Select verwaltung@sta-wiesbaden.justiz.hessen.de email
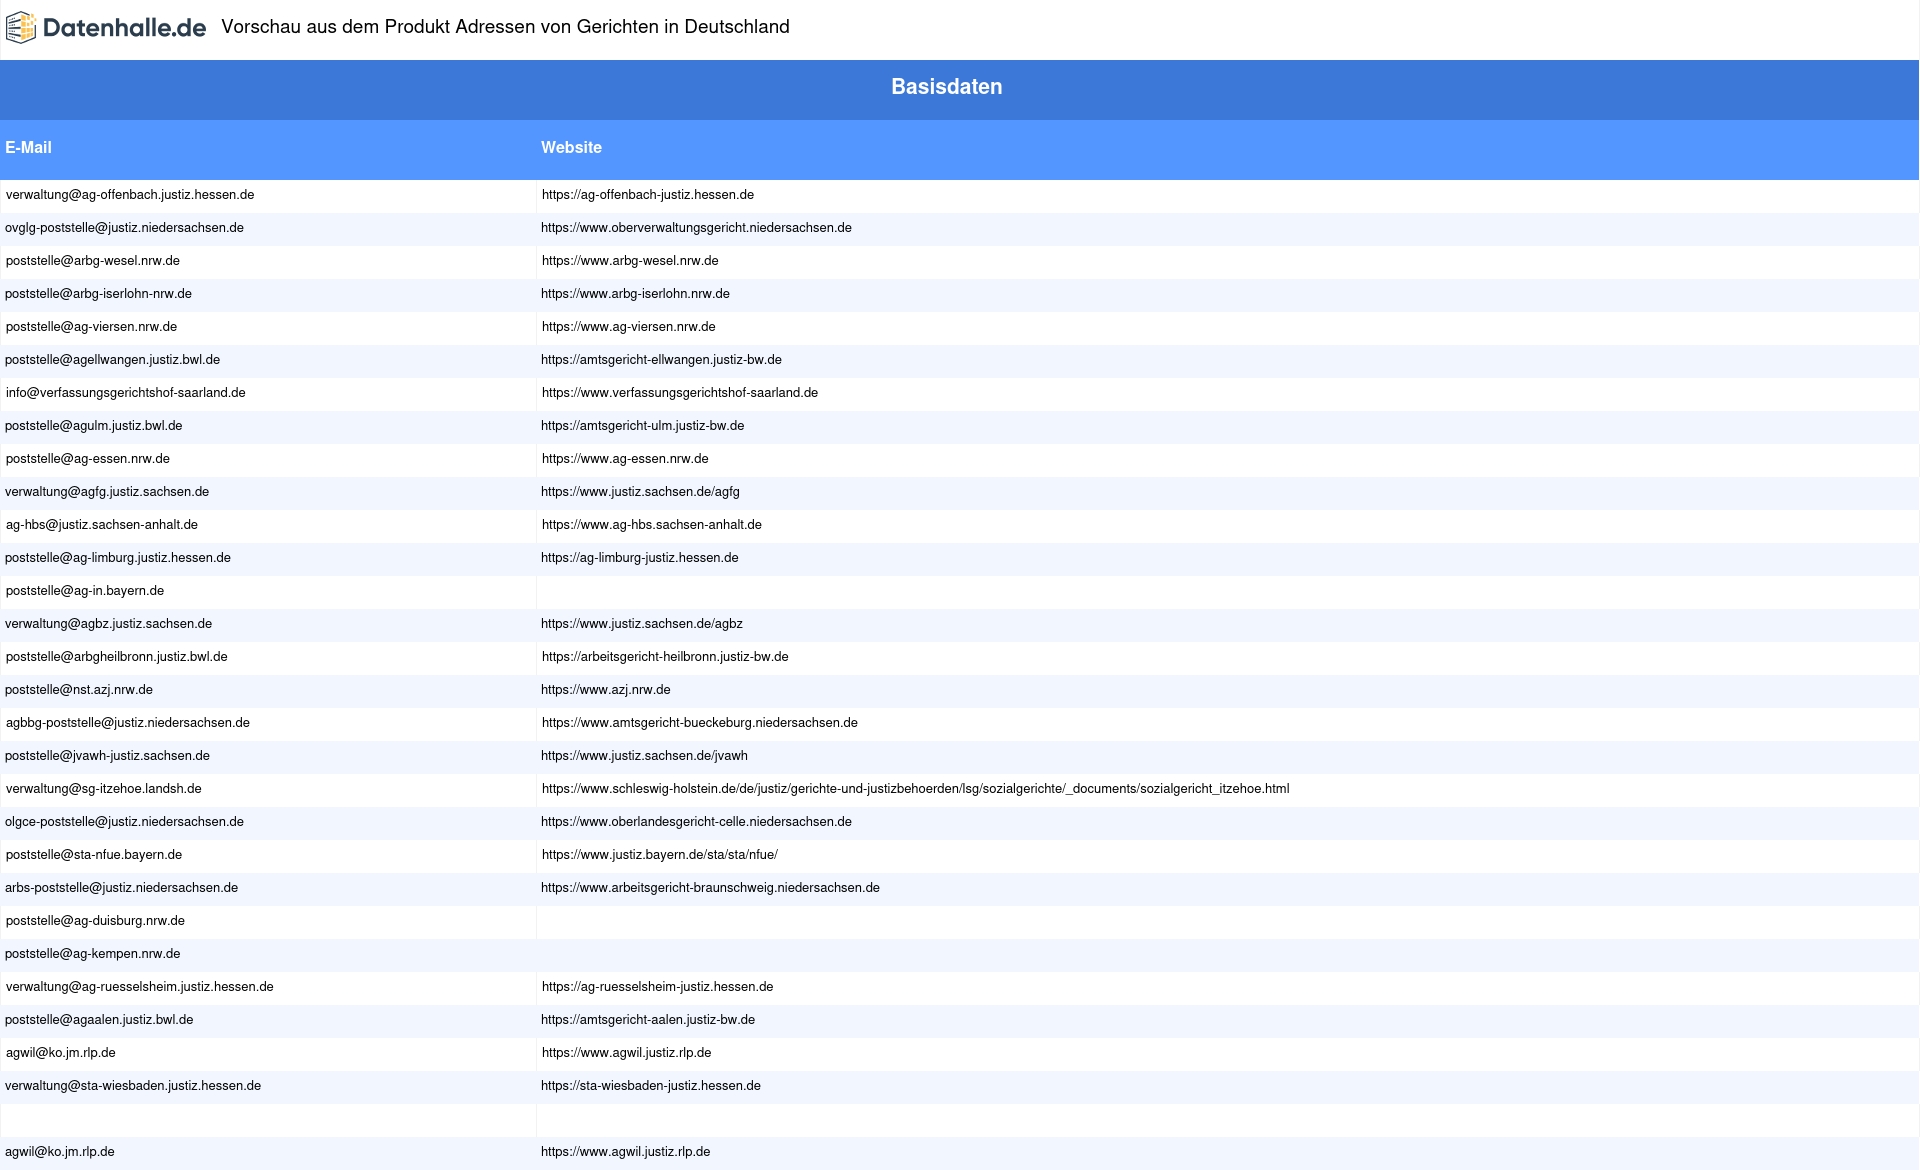 [x=133, y=1086]
